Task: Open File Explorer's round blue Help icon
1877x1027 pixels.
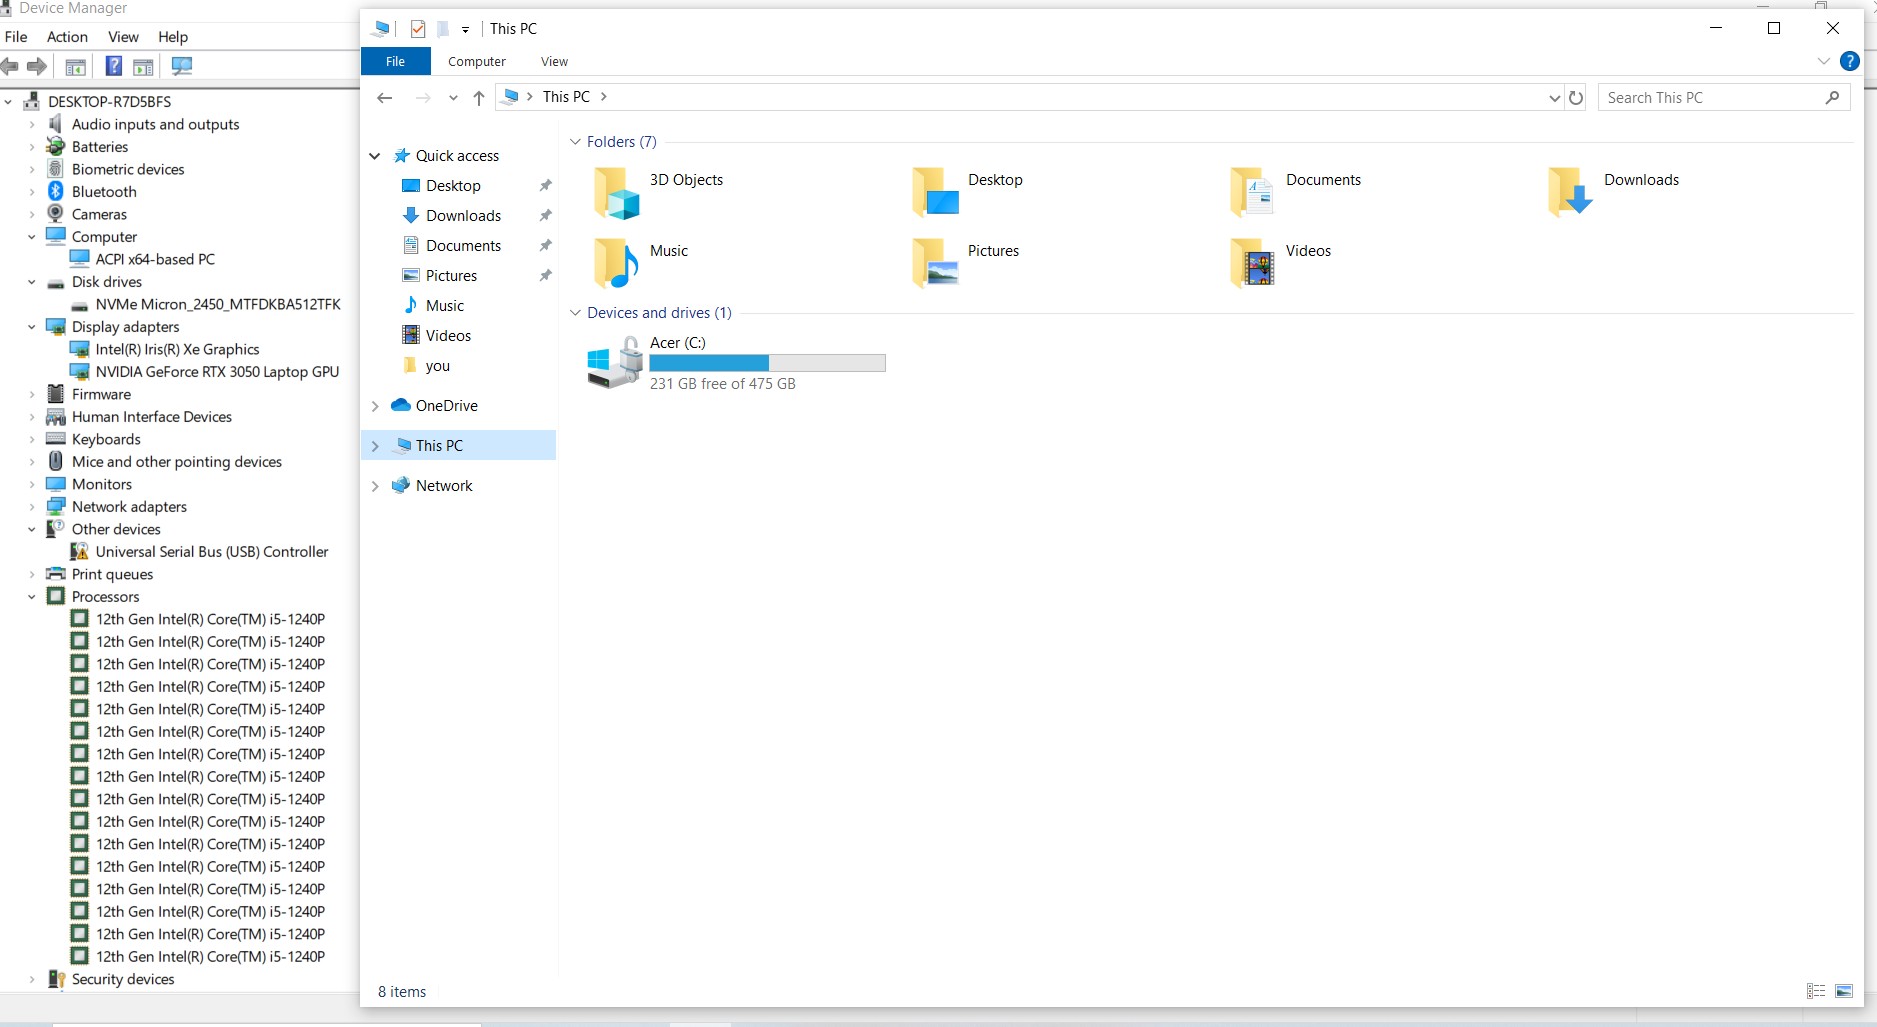Action: tap(1850, 61)
